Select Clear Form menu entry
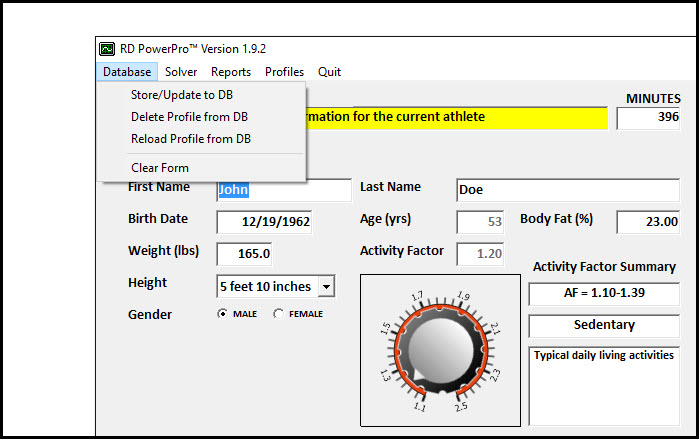Image resolution: width=699 pixels, height=439 pixels. pyautogui.click(x=160, y=168)
